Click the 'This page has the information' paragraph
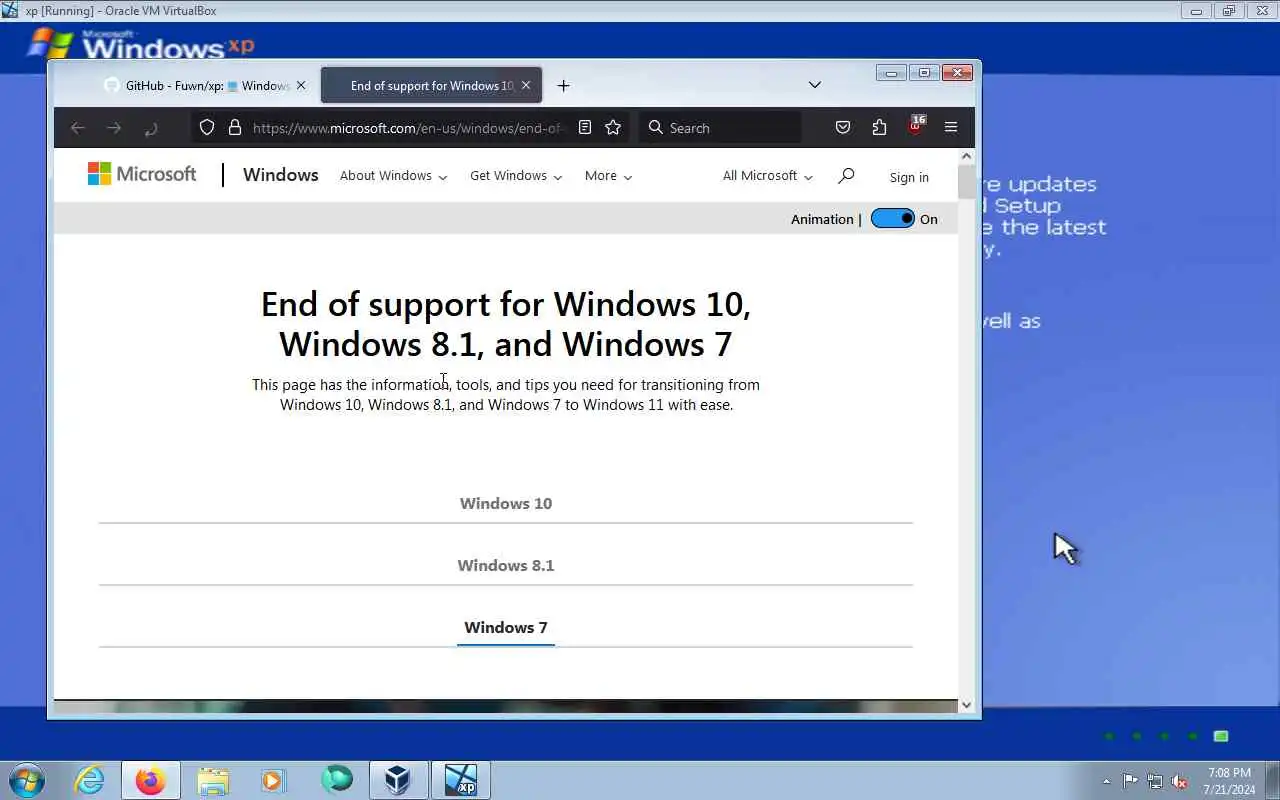Viewport: 1280px width, 800px height. click(506, 394)
